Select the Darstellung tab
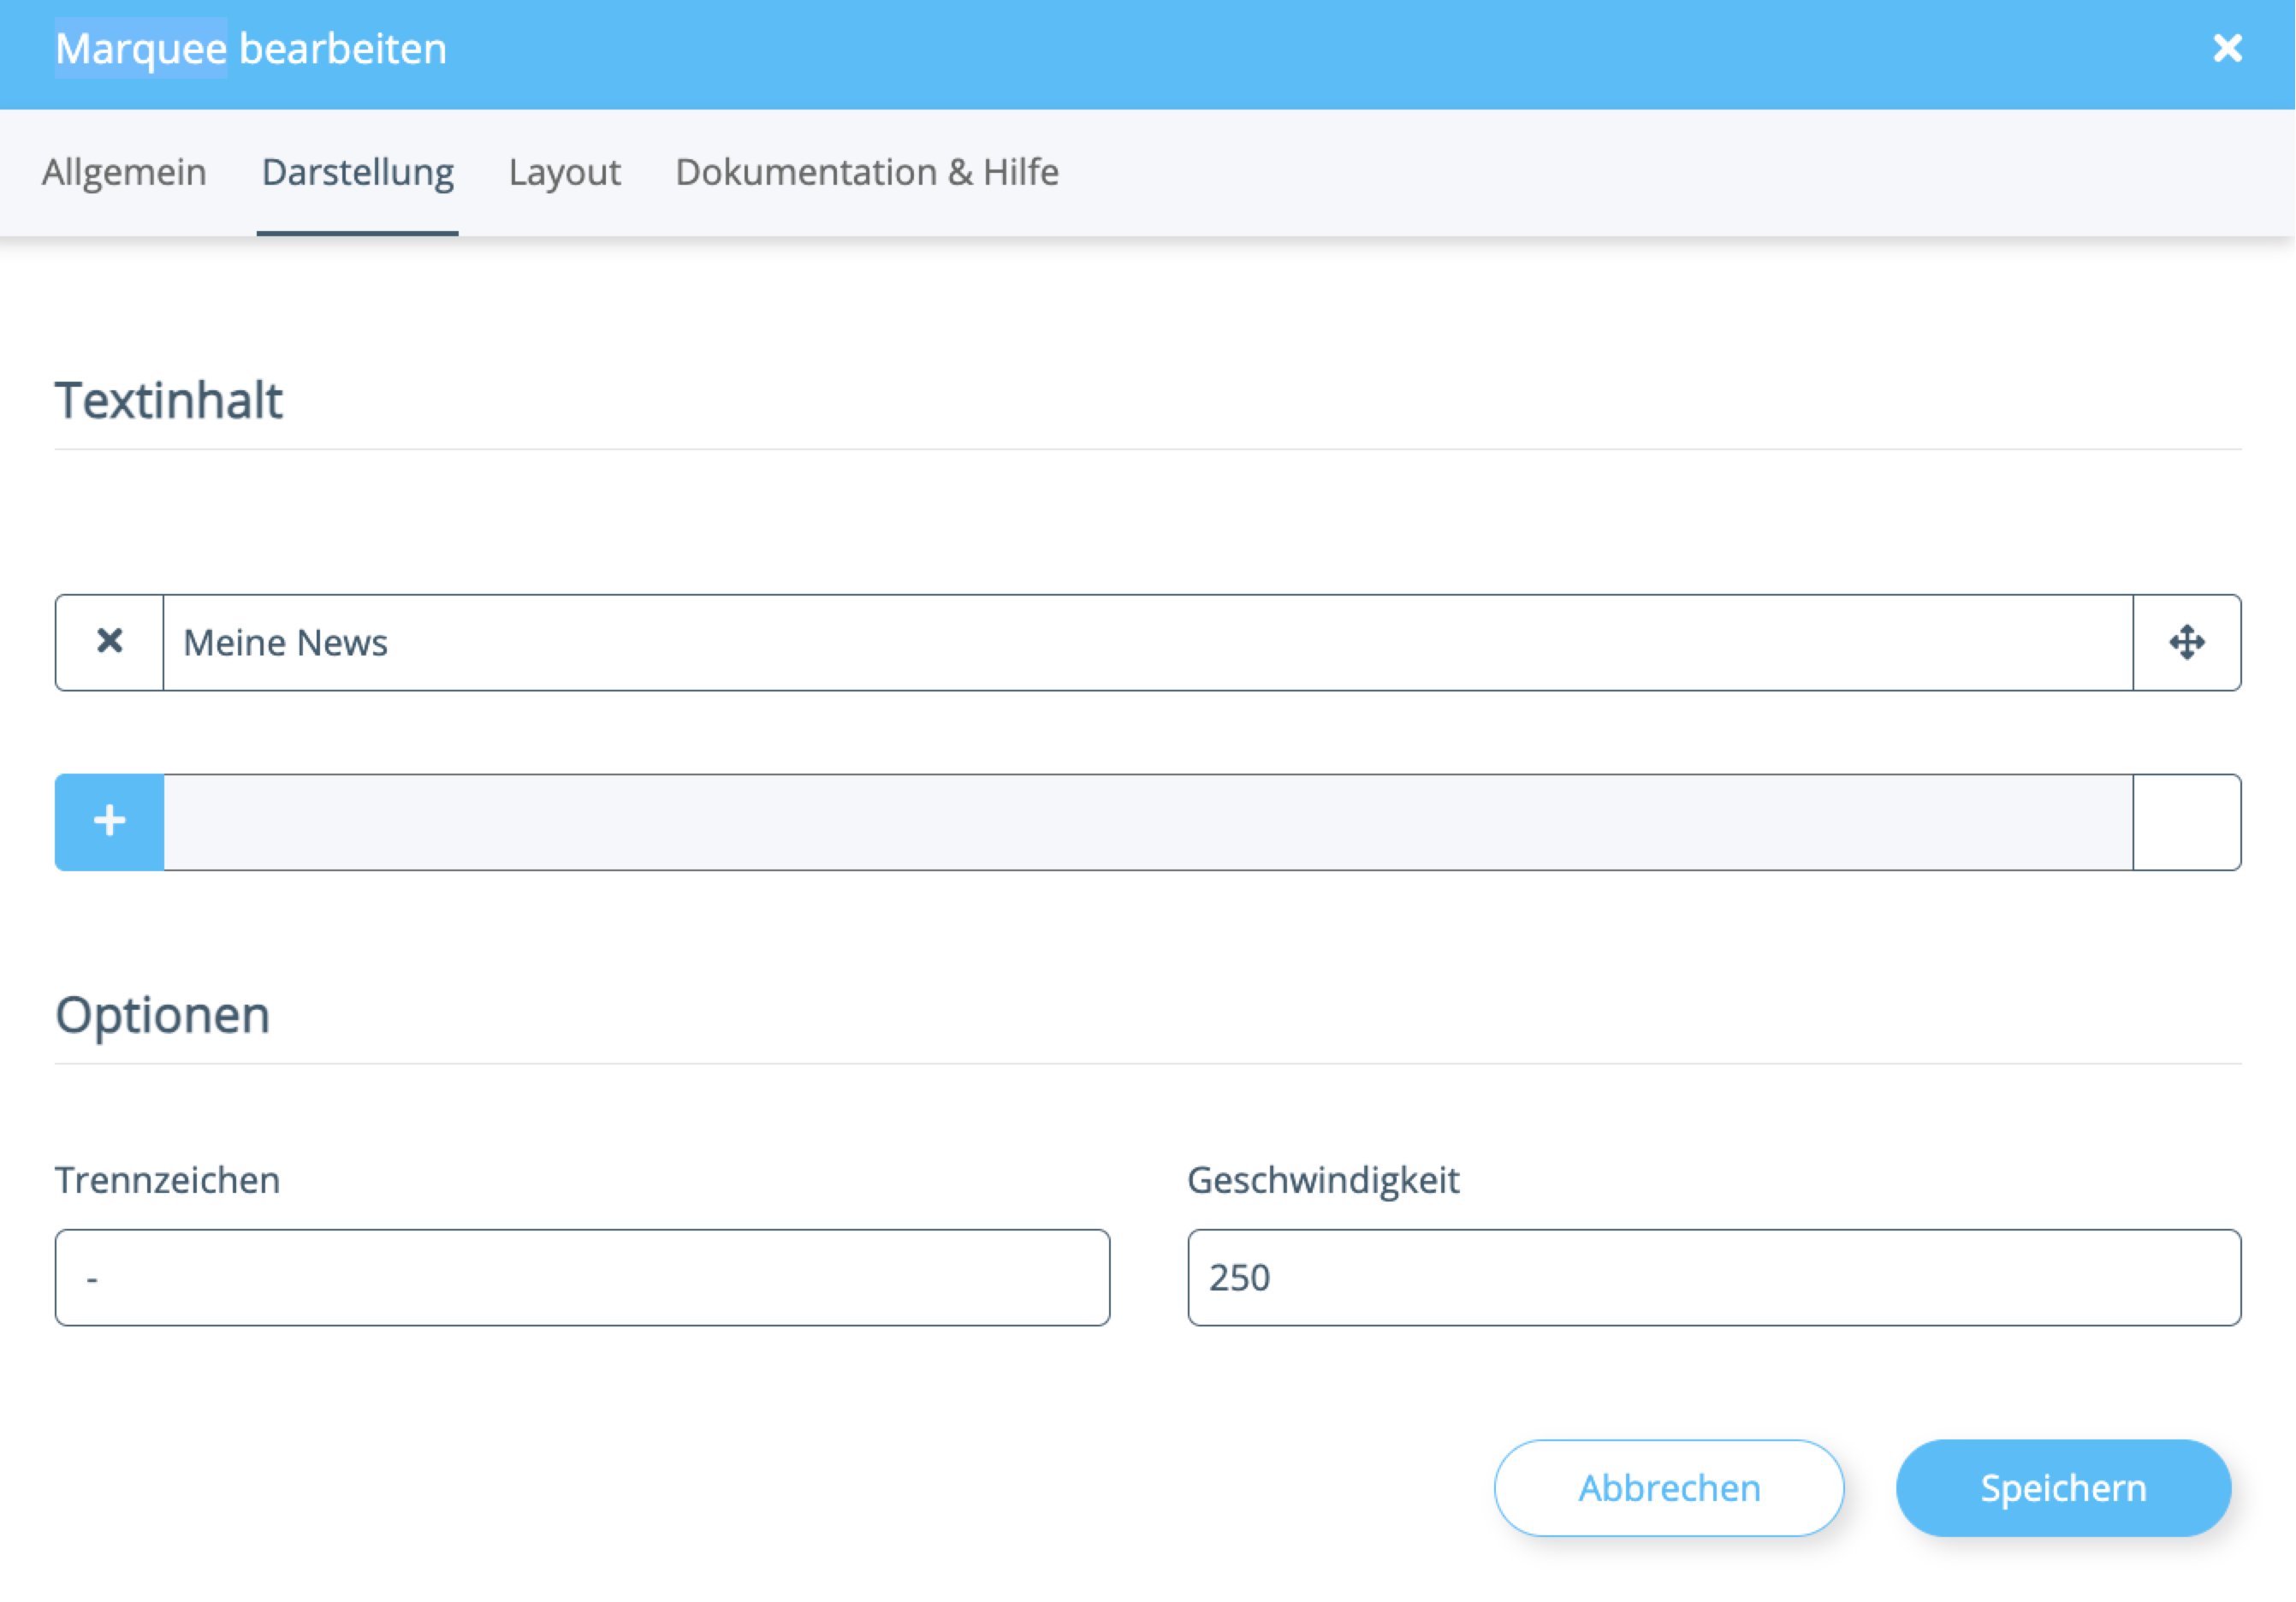Screen dimensions: 2296x1602 point(357,172)
